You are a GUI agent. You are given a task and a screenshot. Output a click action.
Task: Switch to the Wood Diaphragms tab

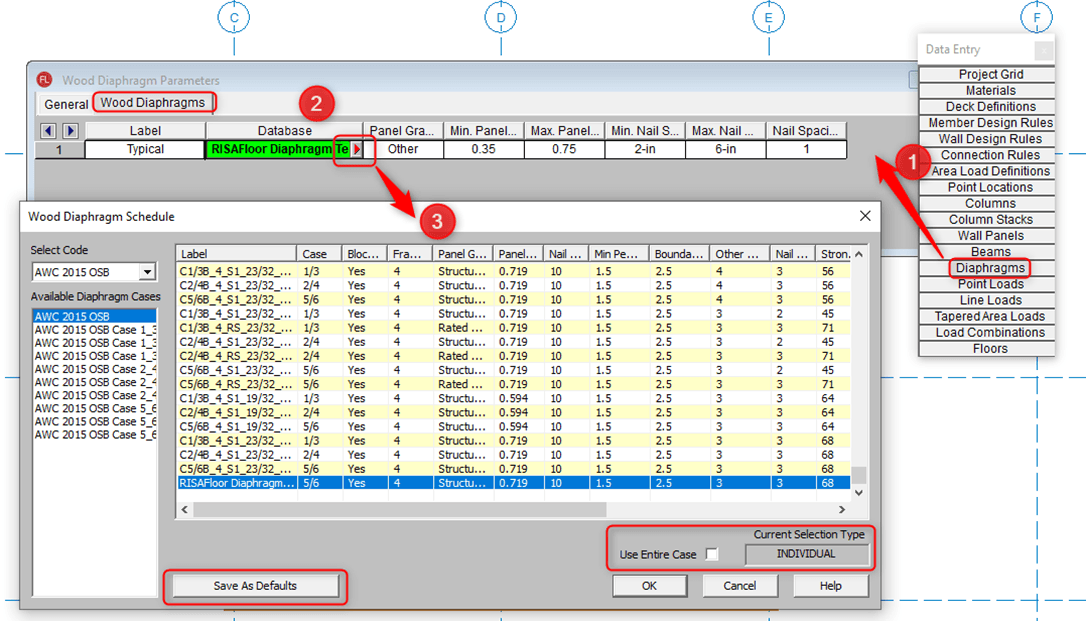click(153, 103)
